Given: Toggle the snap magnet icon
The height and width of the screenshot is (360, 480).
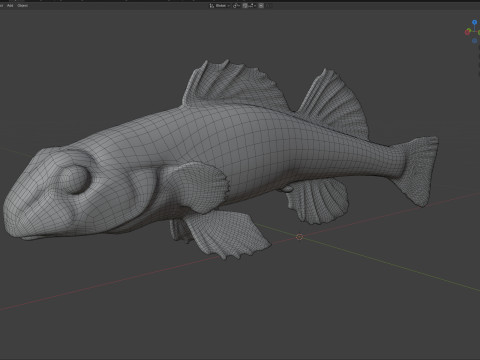Looking at the screenshot, I should [x=245, y=6].
